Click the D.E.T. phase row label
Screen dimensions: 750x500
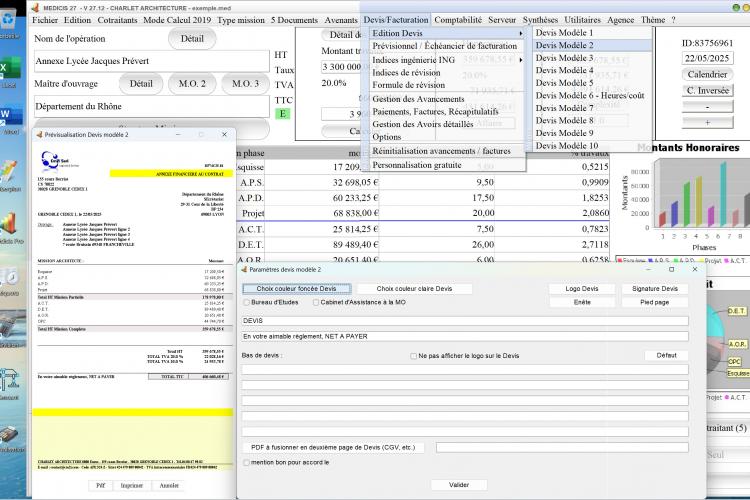(x=251, y=244)
